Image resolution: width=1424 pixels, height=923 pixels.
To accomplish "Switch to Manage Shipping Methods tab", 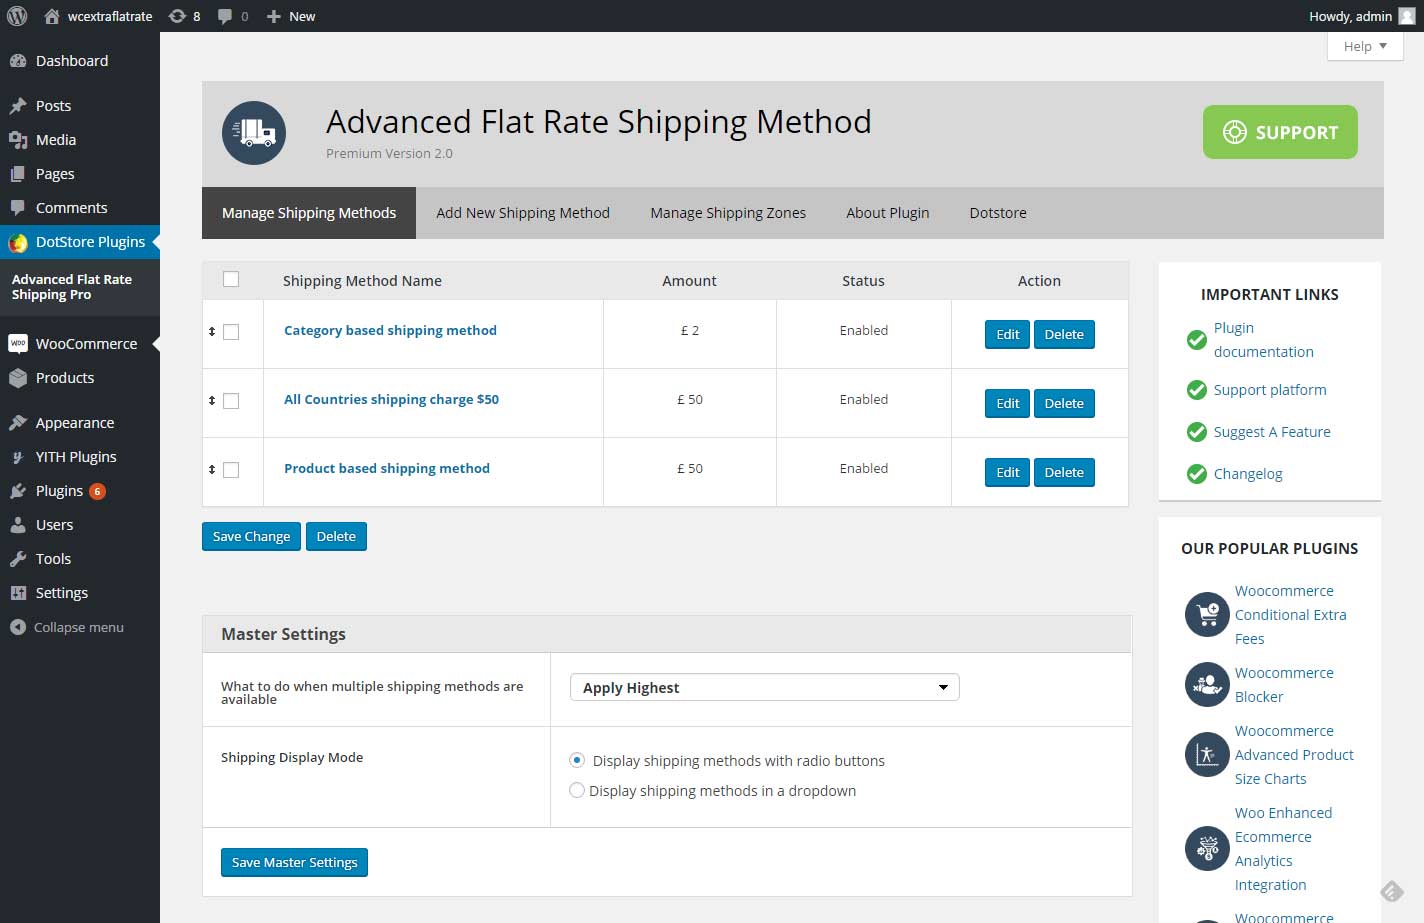I will 309,213.
